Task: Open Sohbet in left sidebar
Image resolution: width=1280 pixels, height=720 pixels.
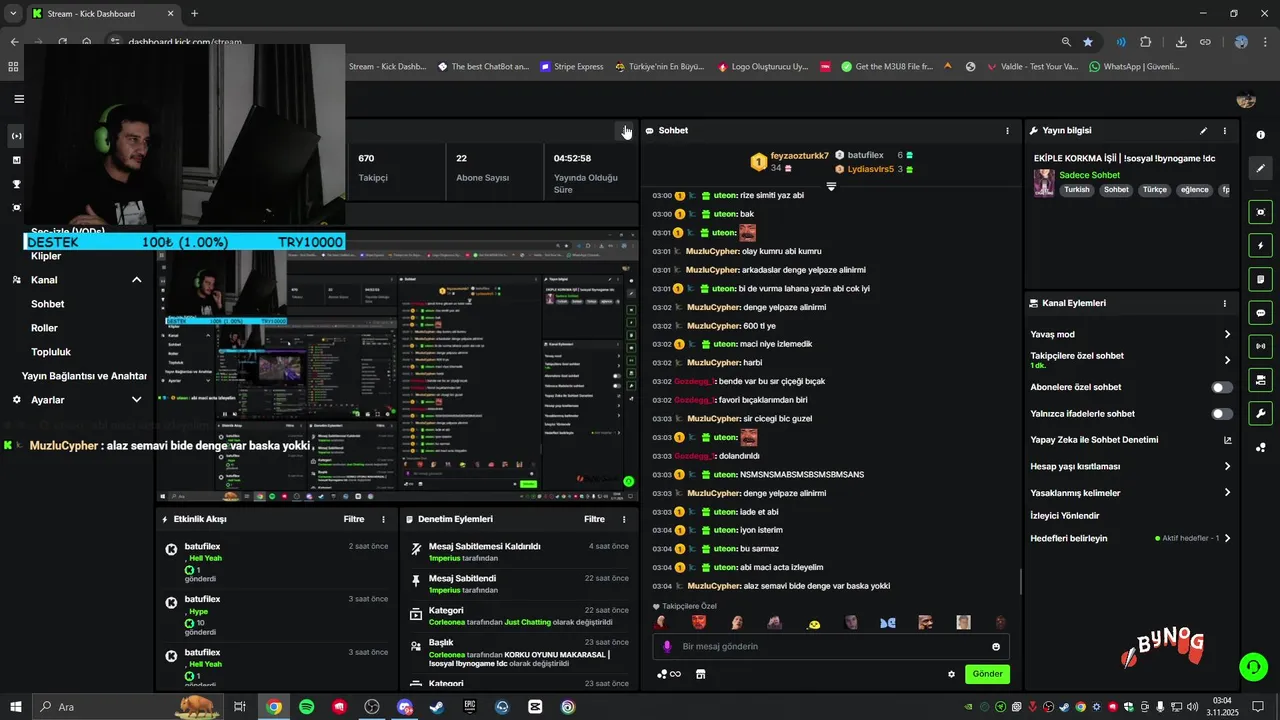Action: click(x=47, y=304)
